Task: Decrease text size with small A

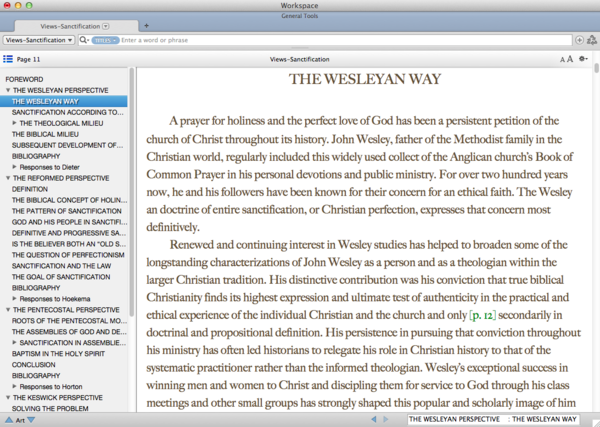Action: [562, 60]
